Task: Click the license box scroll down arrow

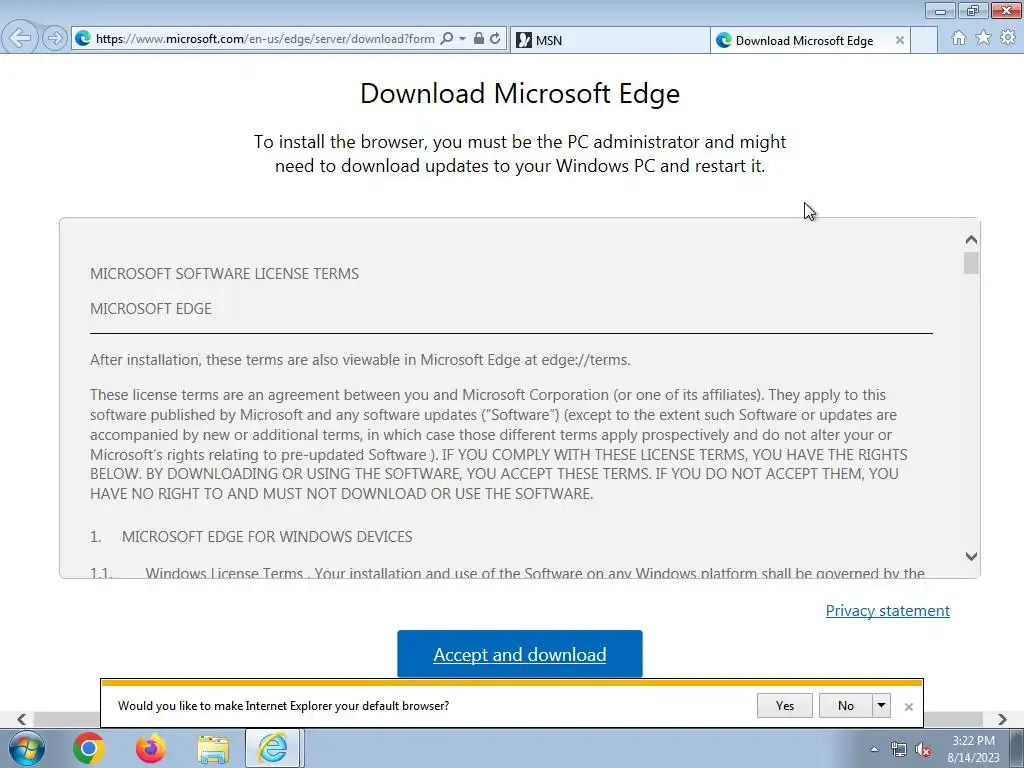Action: (971, 556)
